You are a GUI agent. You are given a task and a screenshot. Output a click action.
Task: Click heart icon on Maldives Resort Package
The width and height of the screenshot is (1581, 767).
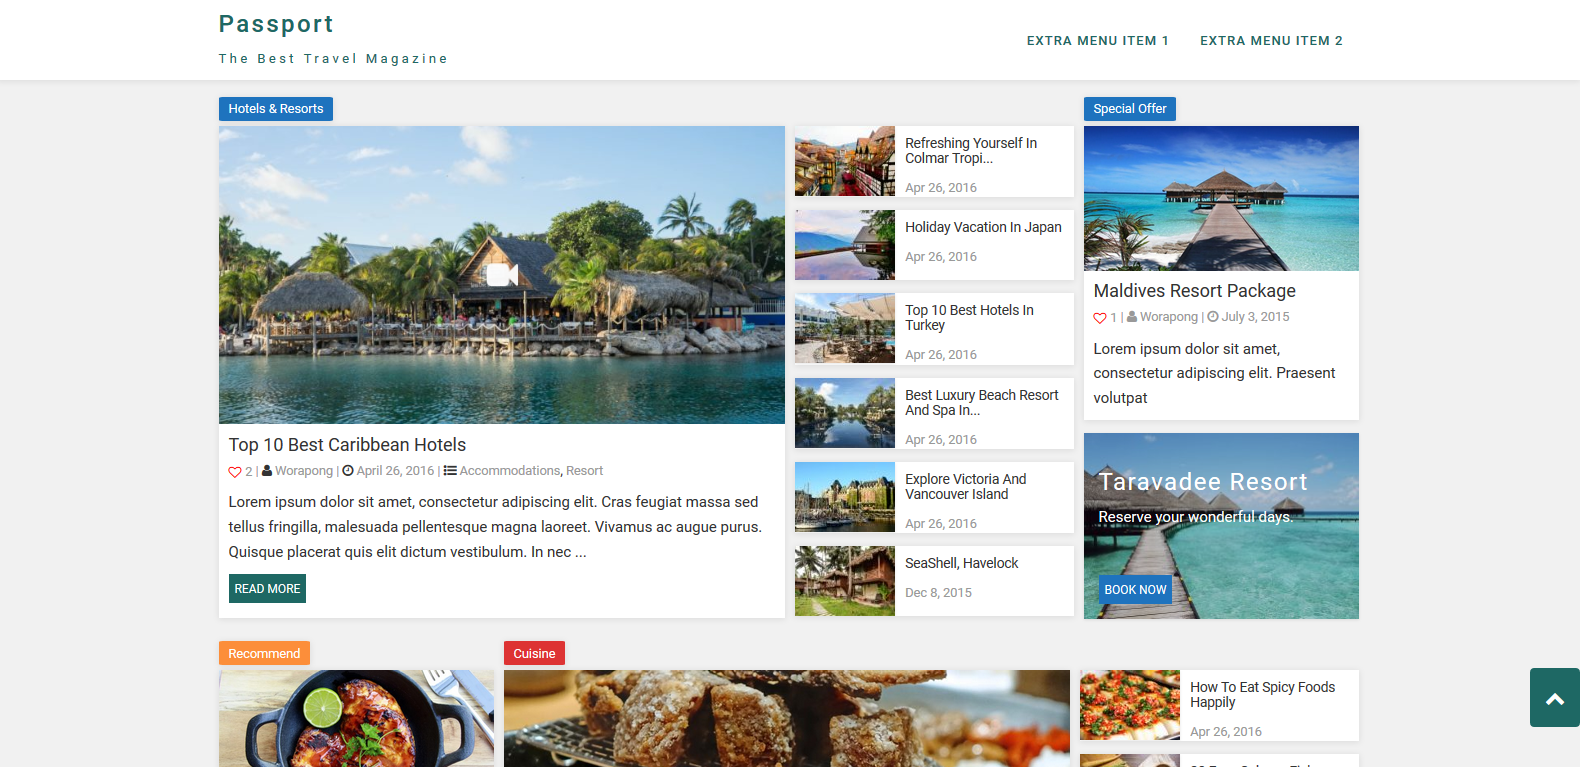coord(1100,318)
